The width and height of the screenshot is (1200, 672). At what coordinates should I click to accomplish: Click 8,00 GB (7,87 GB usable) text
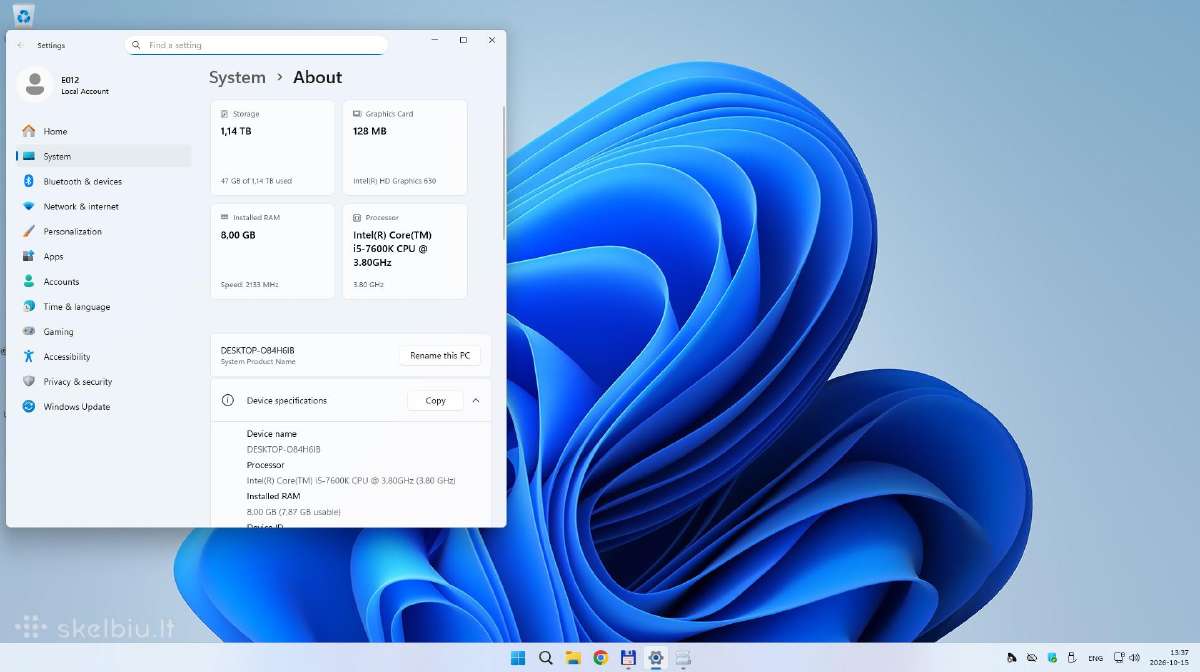(x=294, y=511)
